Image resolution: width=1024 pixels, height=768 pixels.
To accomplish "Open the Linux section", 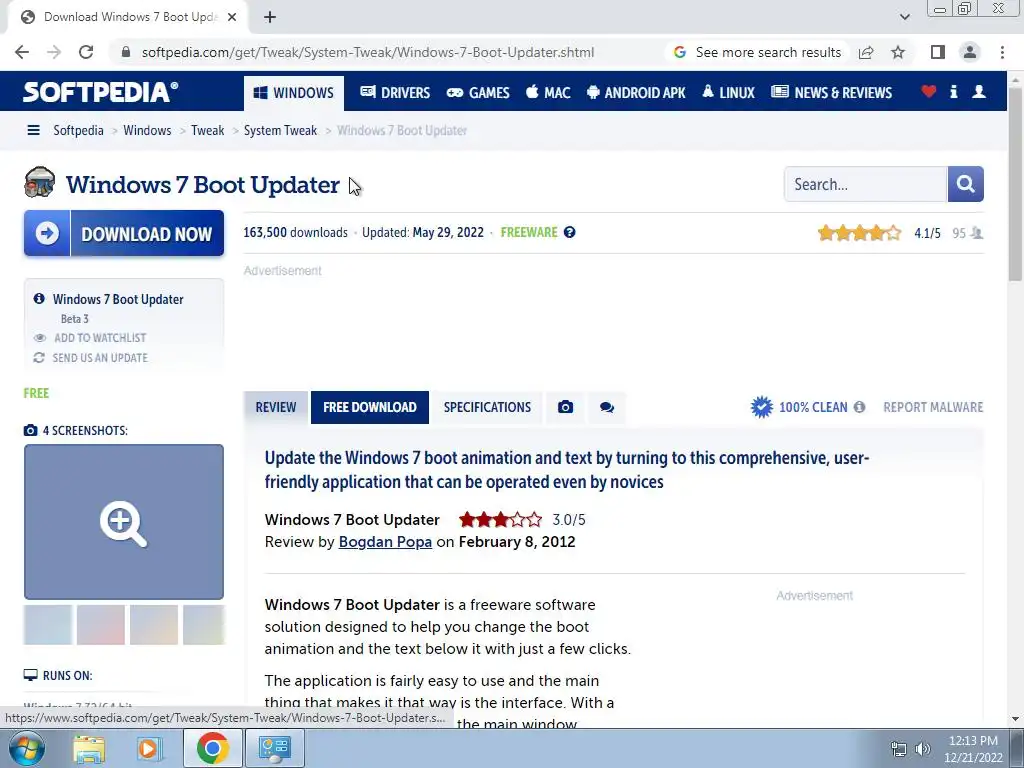I will point(728,93).
